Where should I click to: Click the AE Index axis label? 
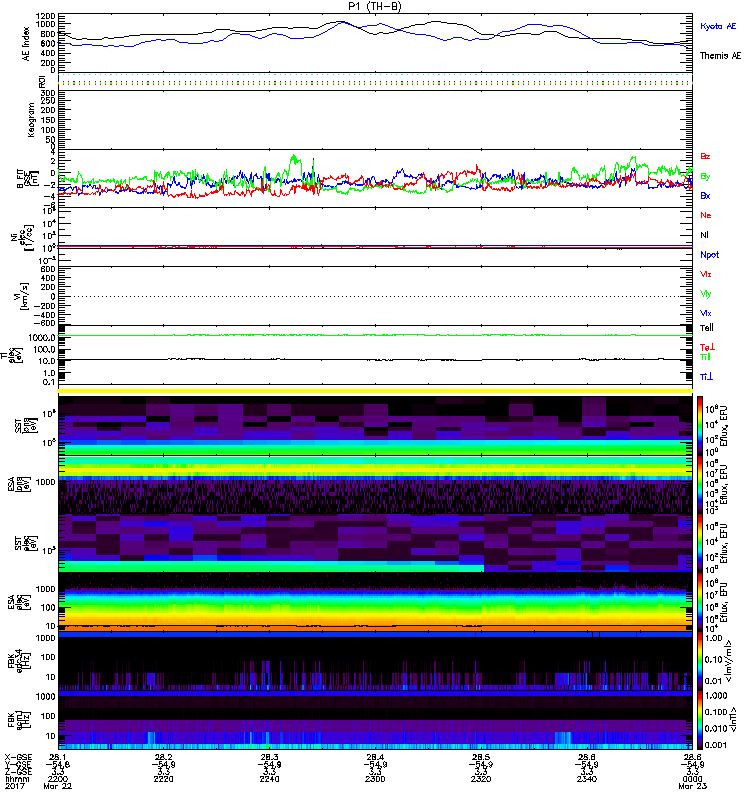26,44
